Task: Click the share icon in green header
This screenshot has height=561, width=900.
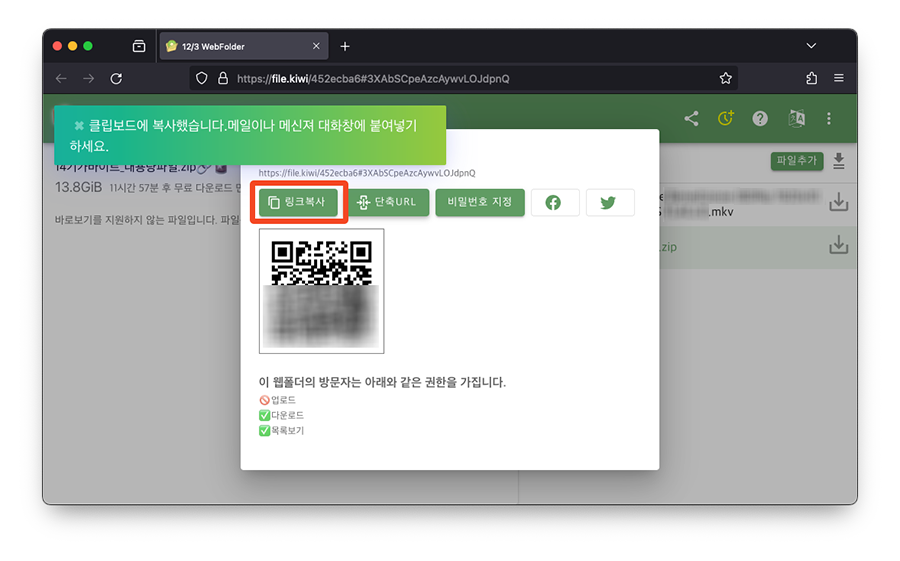Action: 691,119
